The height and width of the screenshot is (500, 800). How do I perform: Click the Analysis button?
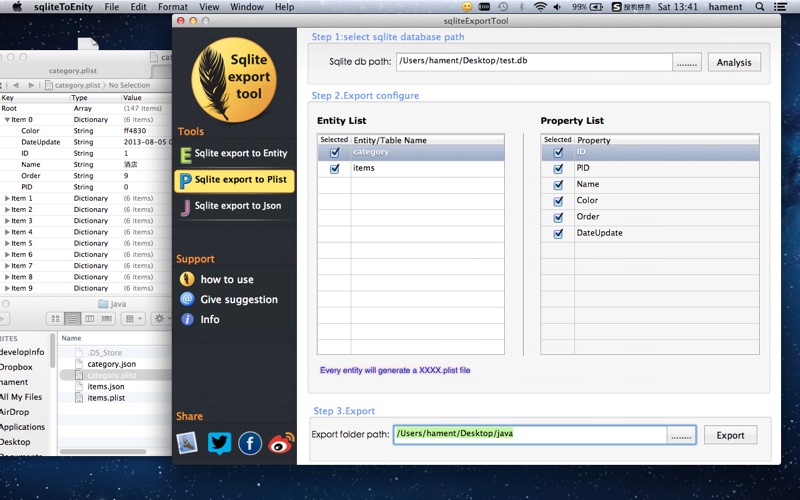click(x=734, y=62)
